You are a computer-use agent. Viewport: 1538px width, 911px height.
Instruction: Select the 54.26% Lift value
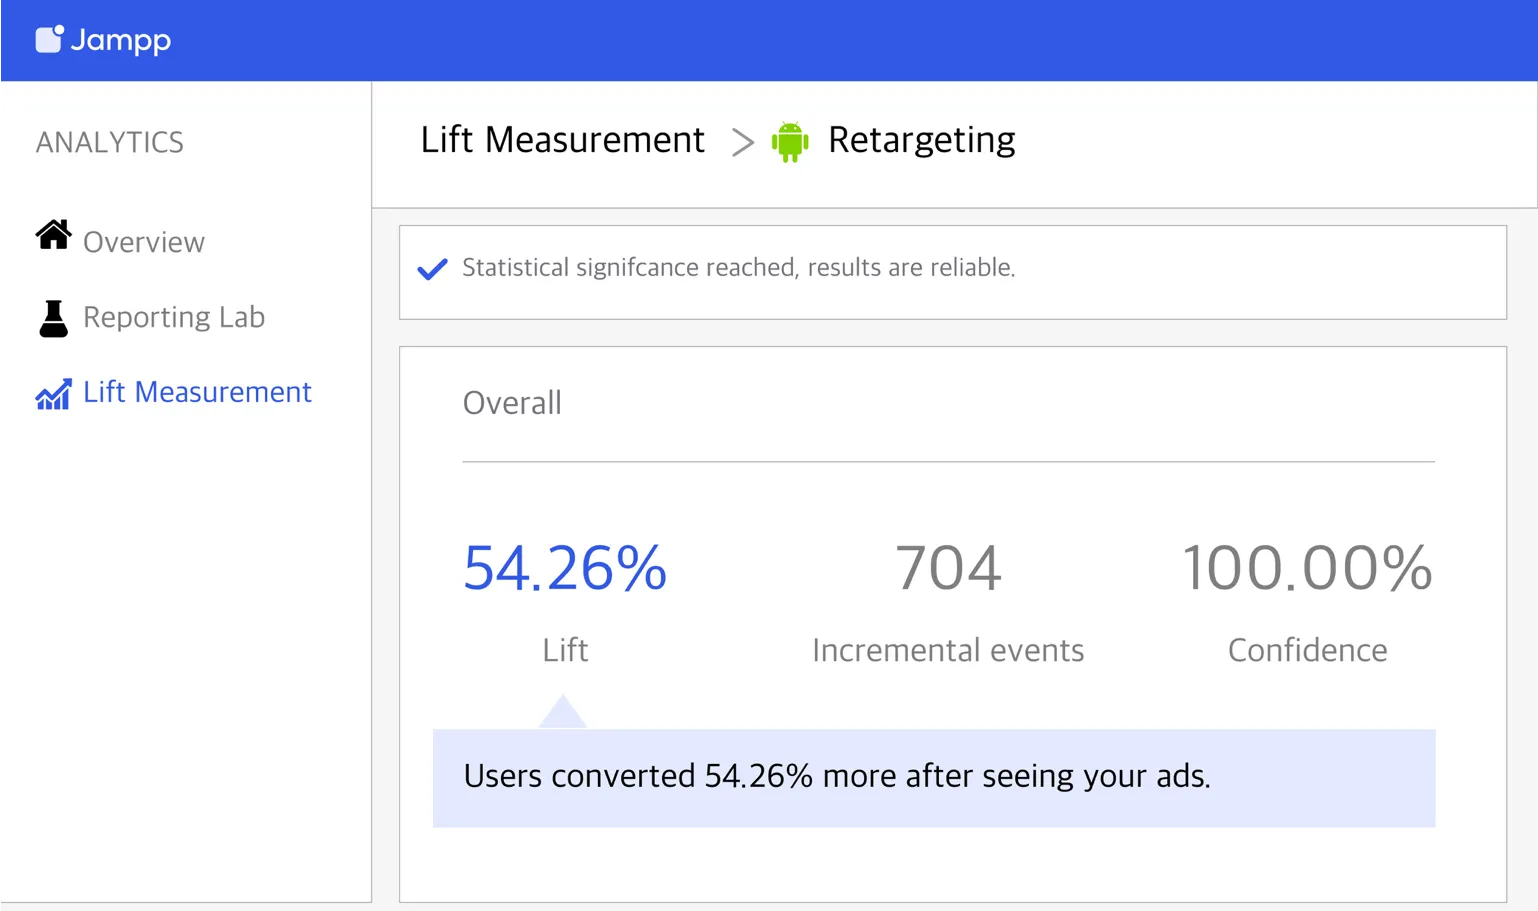click(564, 568)
